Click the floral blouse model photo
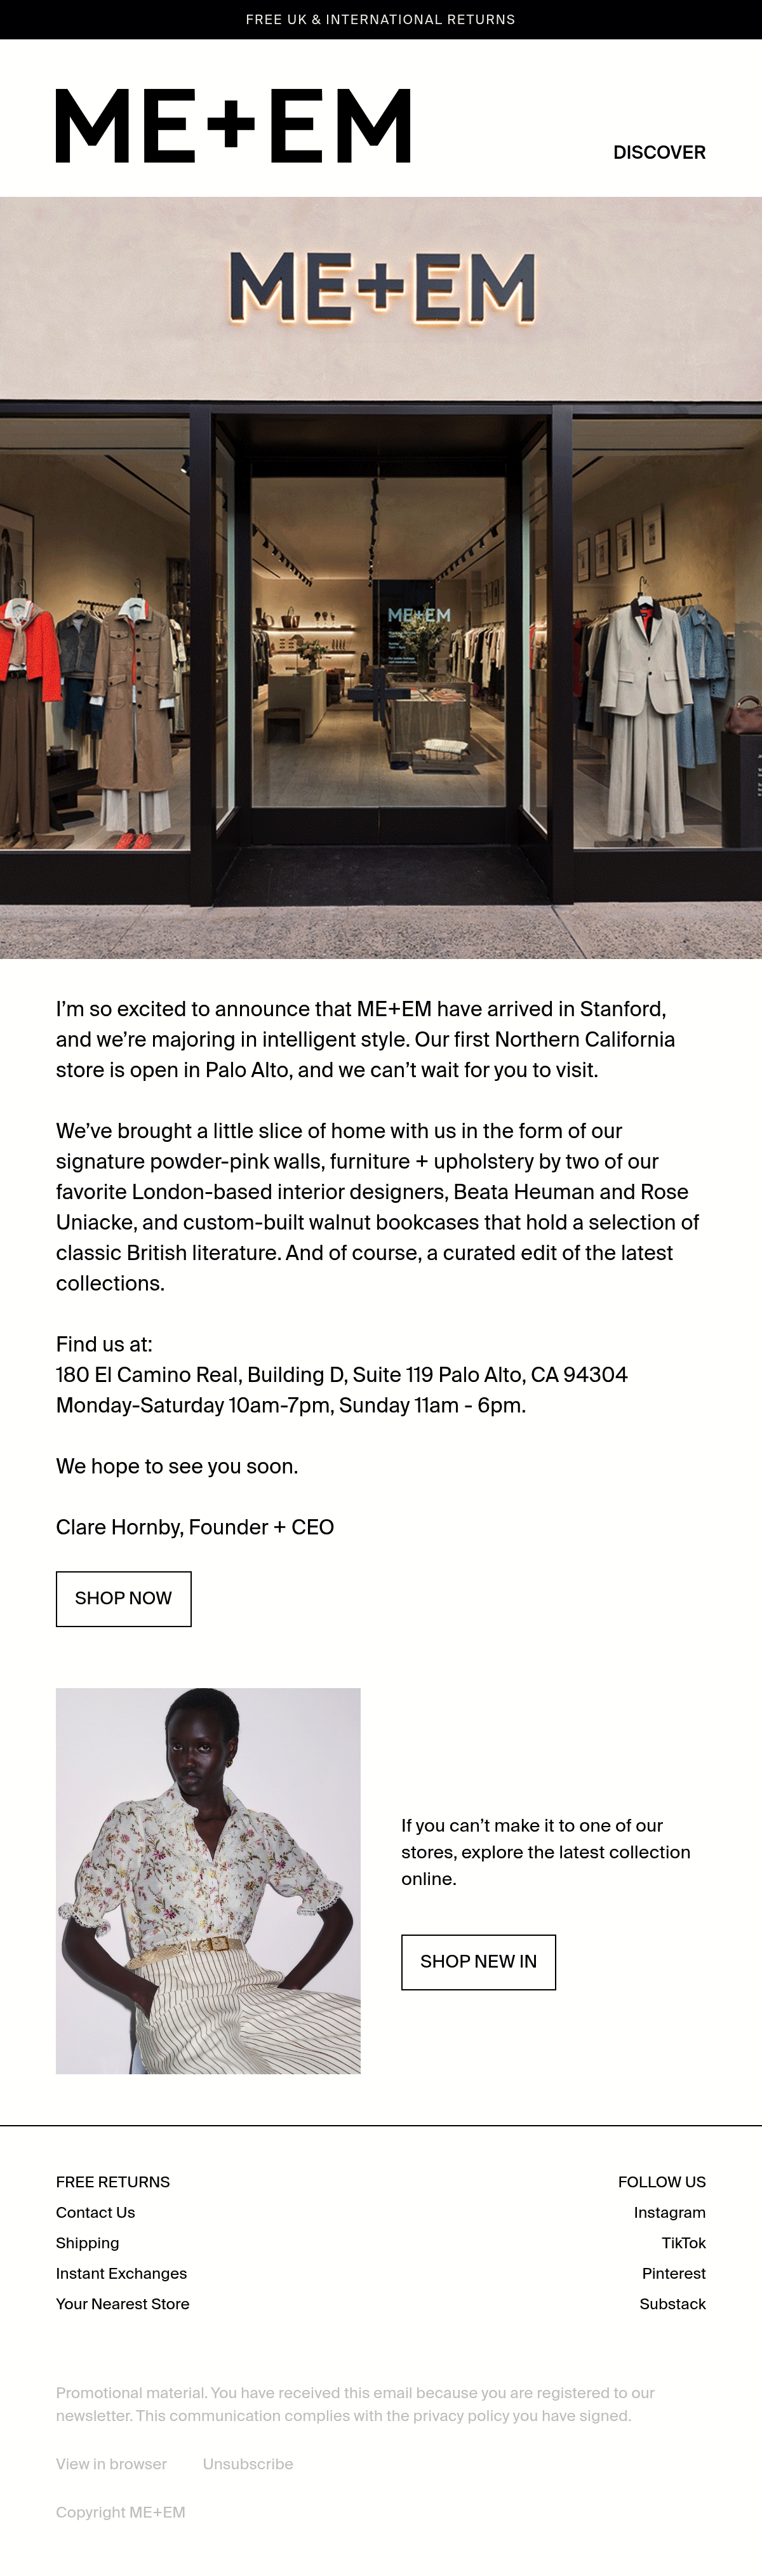The image size is (762, 2576). [x=208, y=1880]
